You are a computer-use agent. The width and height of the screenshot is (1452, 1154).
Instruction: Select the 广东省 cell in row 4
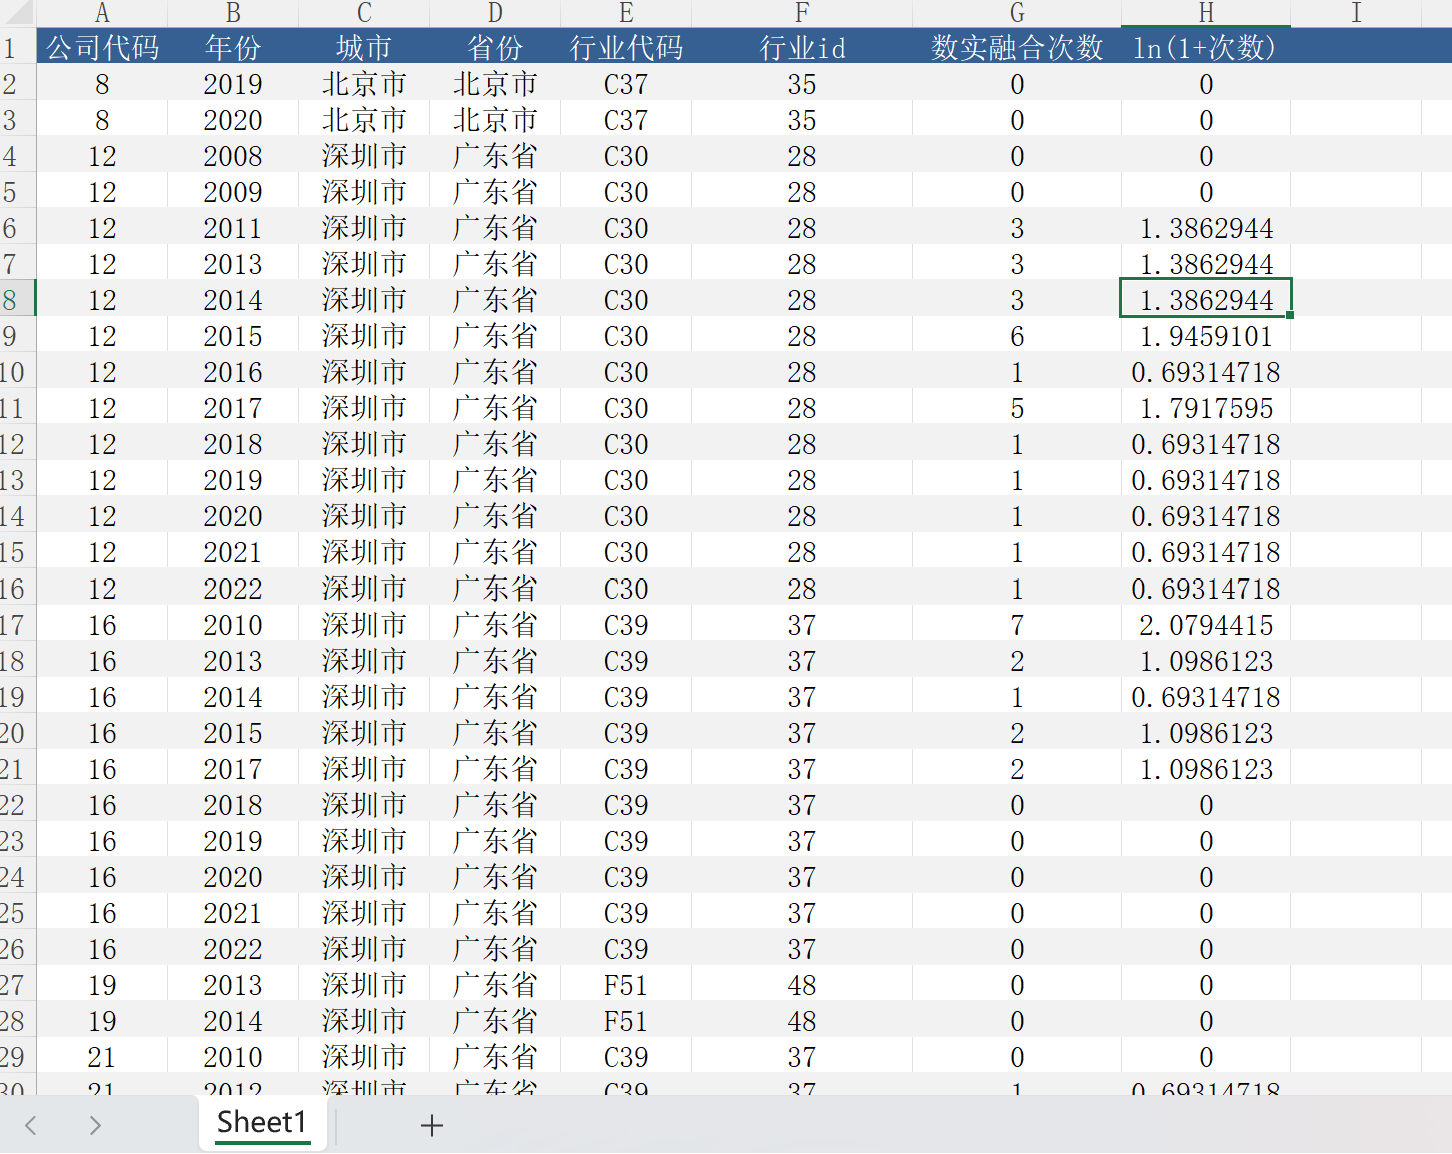[x=495, y=156]
